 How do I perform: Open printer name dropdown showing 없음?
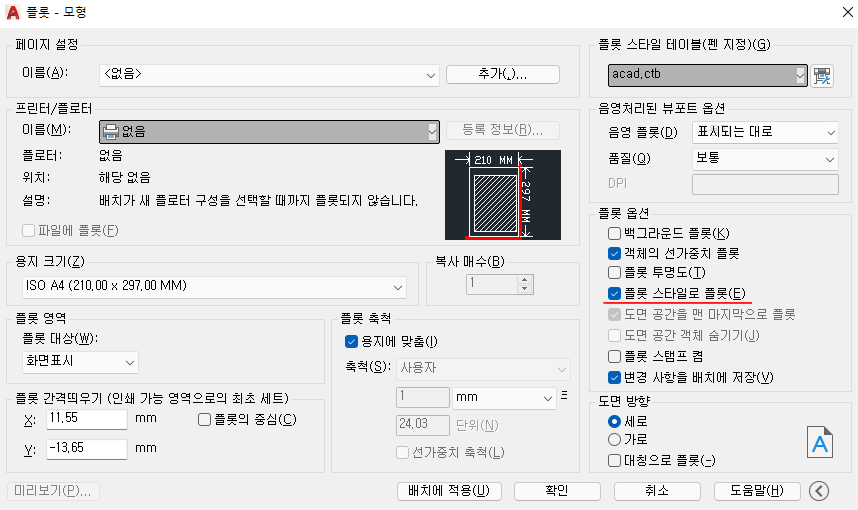[x=269, y=132]
